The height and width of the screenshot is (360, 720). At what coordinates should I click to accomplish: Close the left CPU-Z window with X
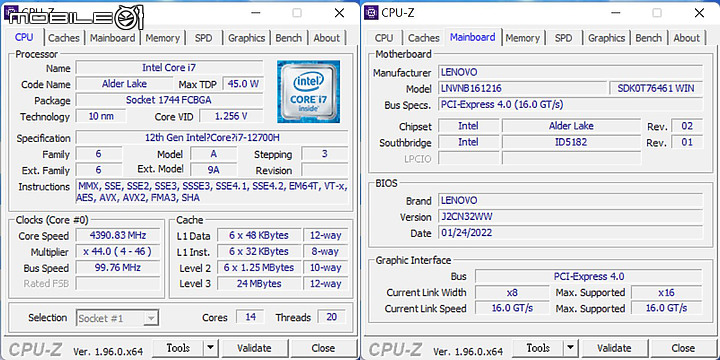(x=339, y=13)
